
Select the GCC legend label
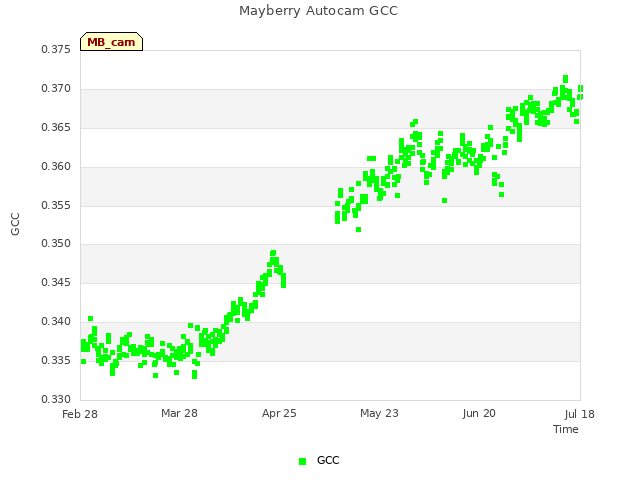point(328,460)
